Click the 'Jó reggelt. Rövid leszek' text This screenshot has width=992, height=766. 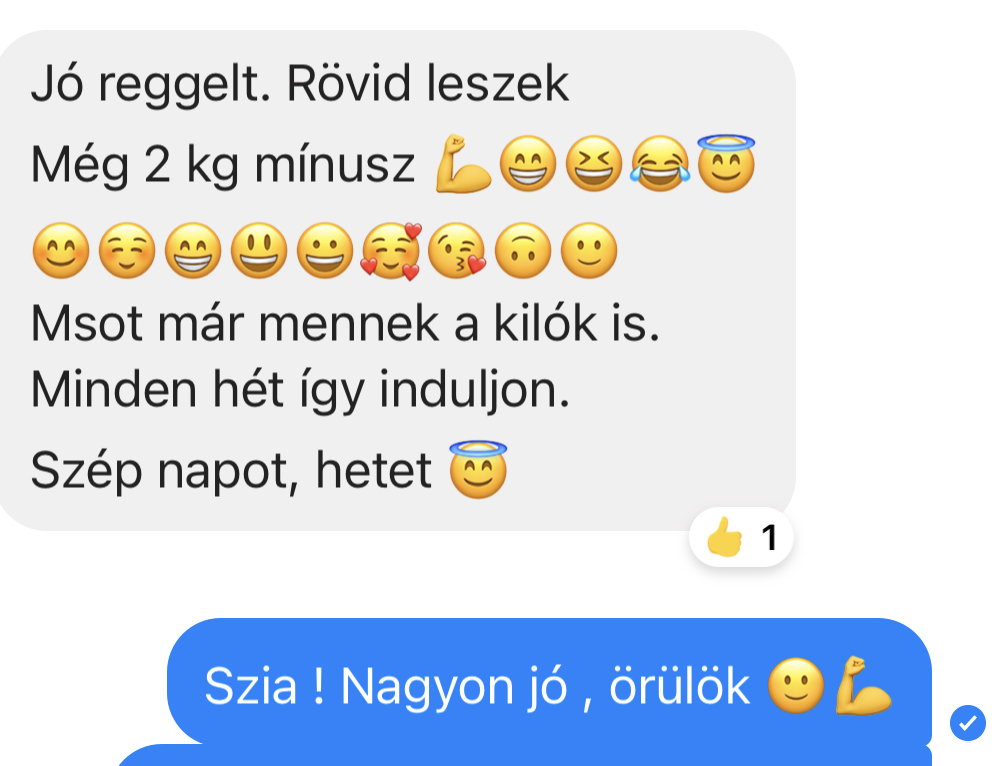coord(300,83)
